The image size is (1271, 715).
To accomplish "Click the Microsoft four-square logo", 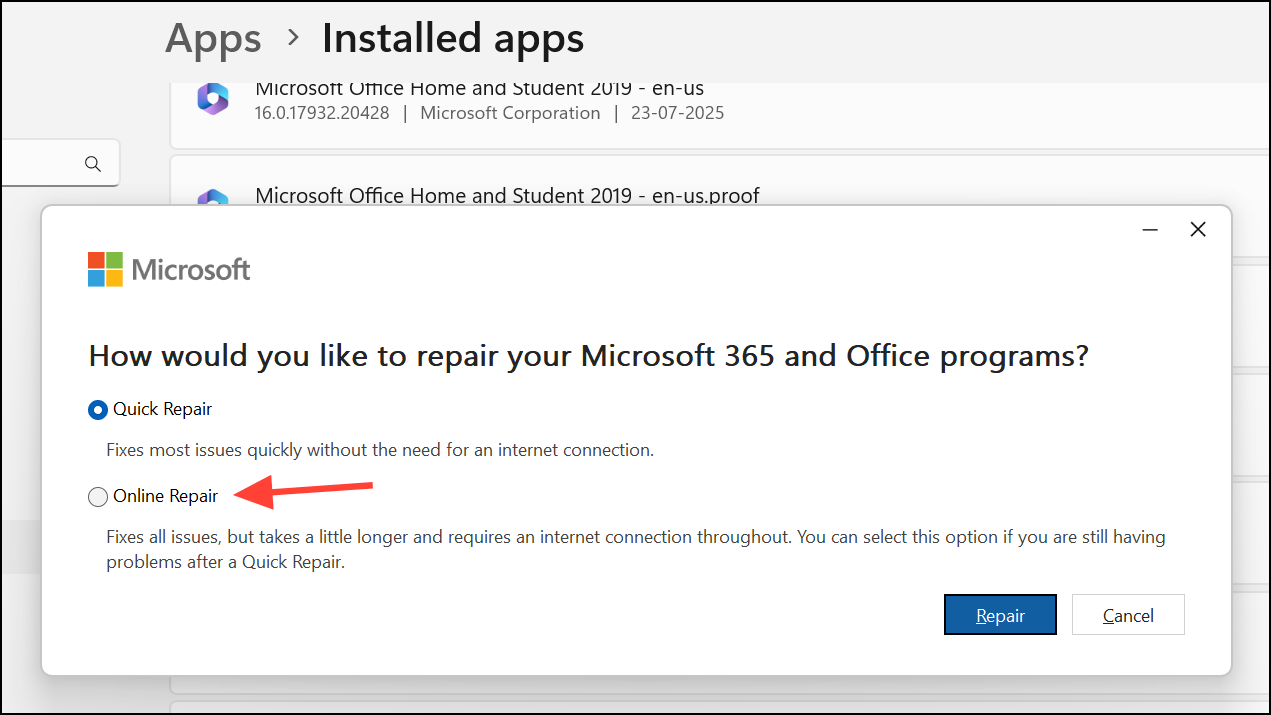I will click(x=104, y=268).
